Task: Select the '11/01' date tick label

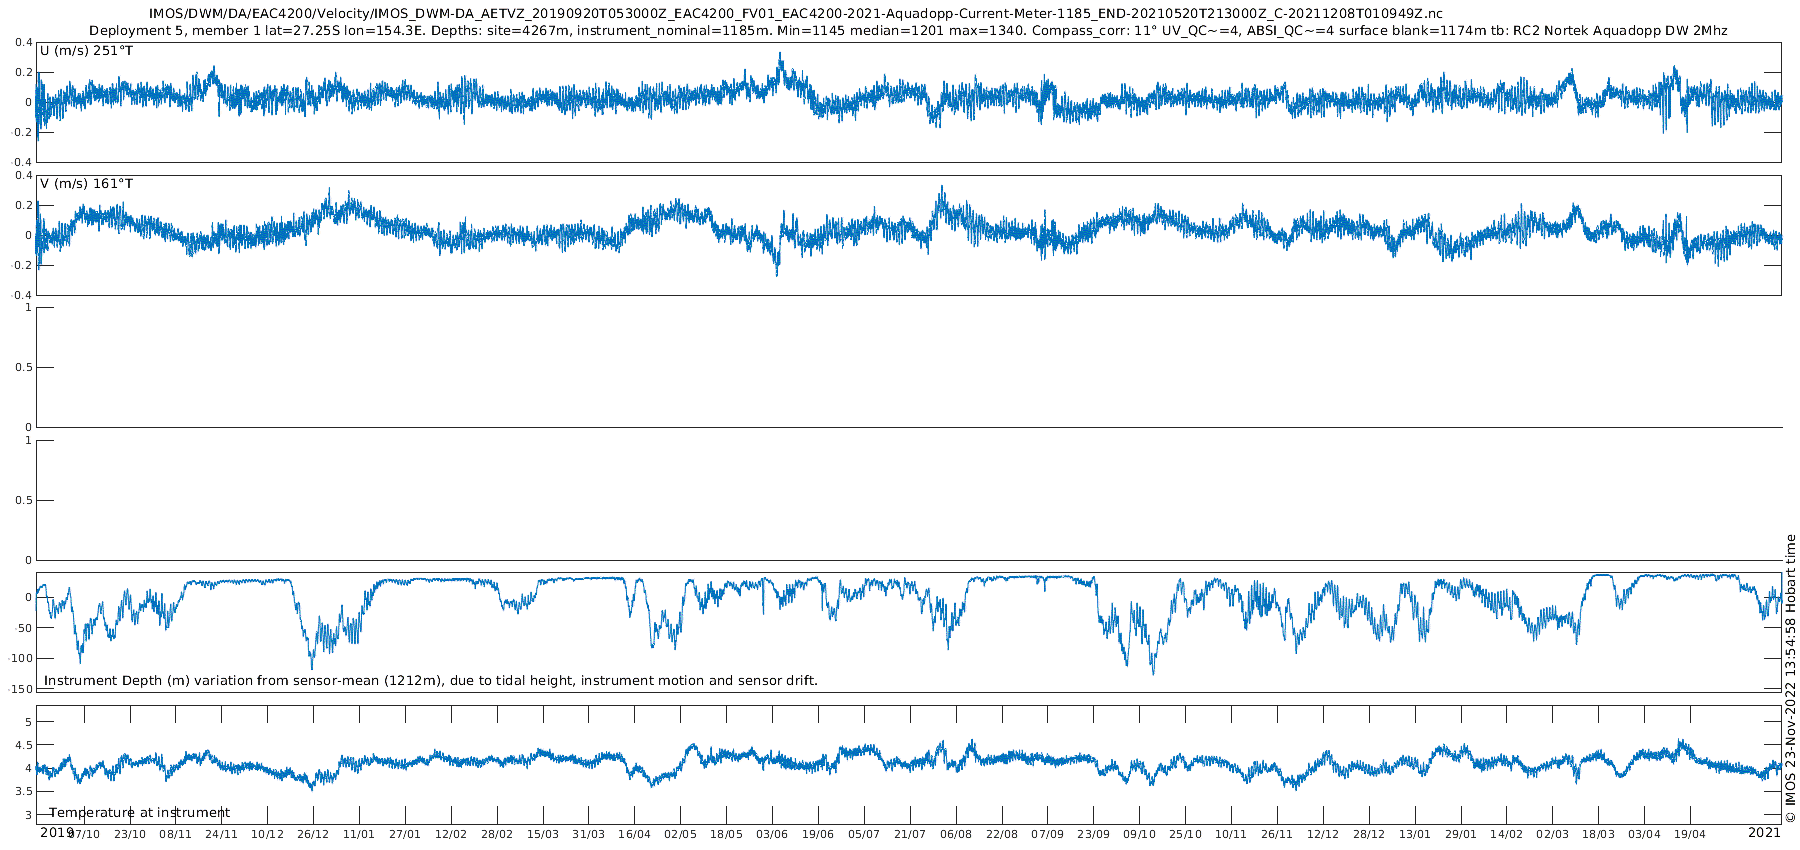Action: pyautogui.click(x=359, y=834)
